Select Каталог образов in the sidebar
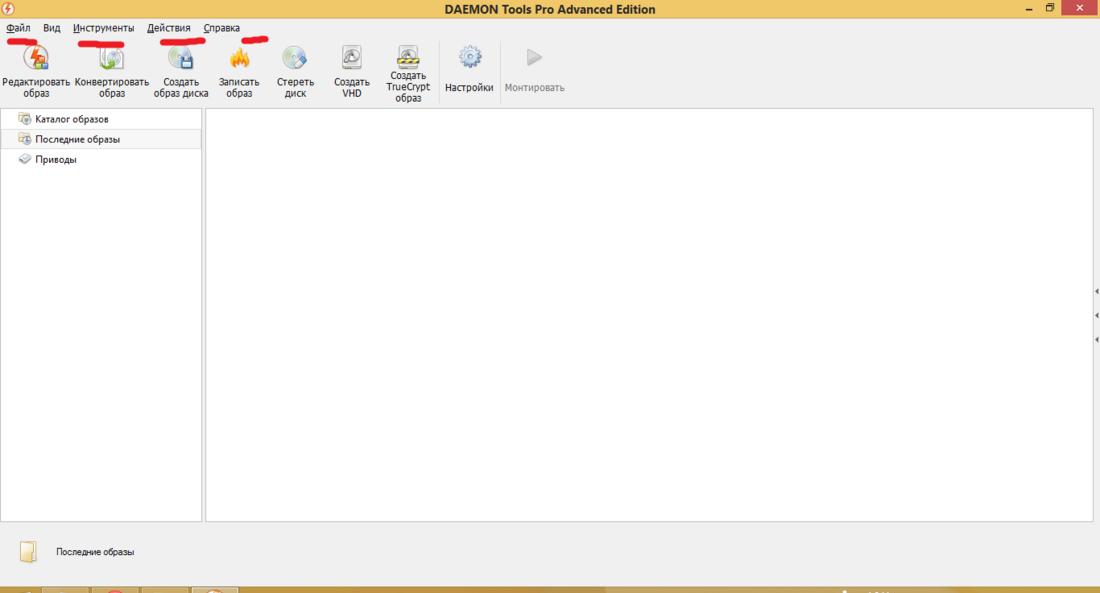Viewport: 1100px width, 593px height. coord(71,119)
